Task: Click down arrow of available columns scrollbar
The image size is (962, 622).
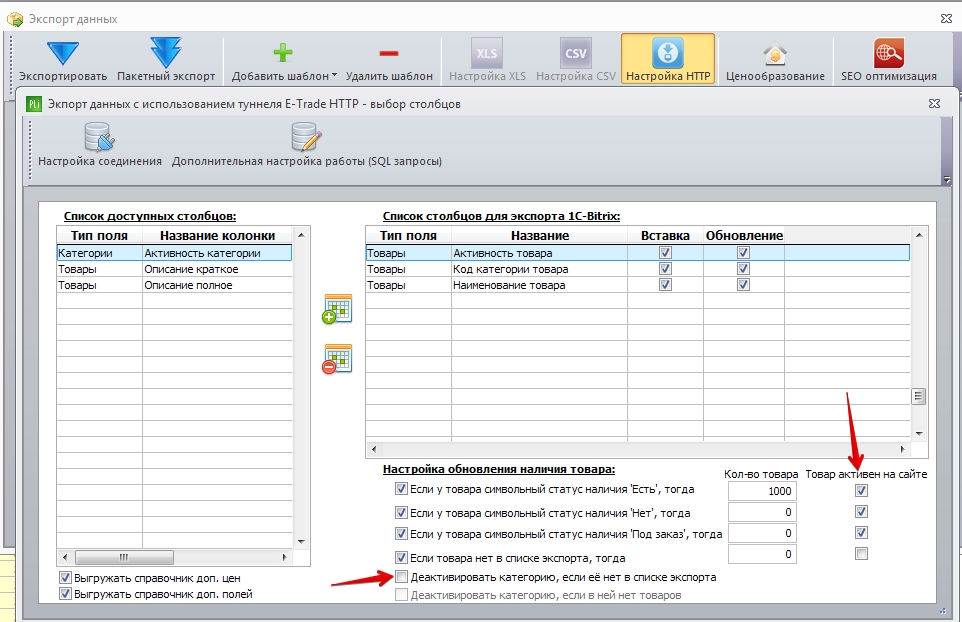Action: (301, 542)
